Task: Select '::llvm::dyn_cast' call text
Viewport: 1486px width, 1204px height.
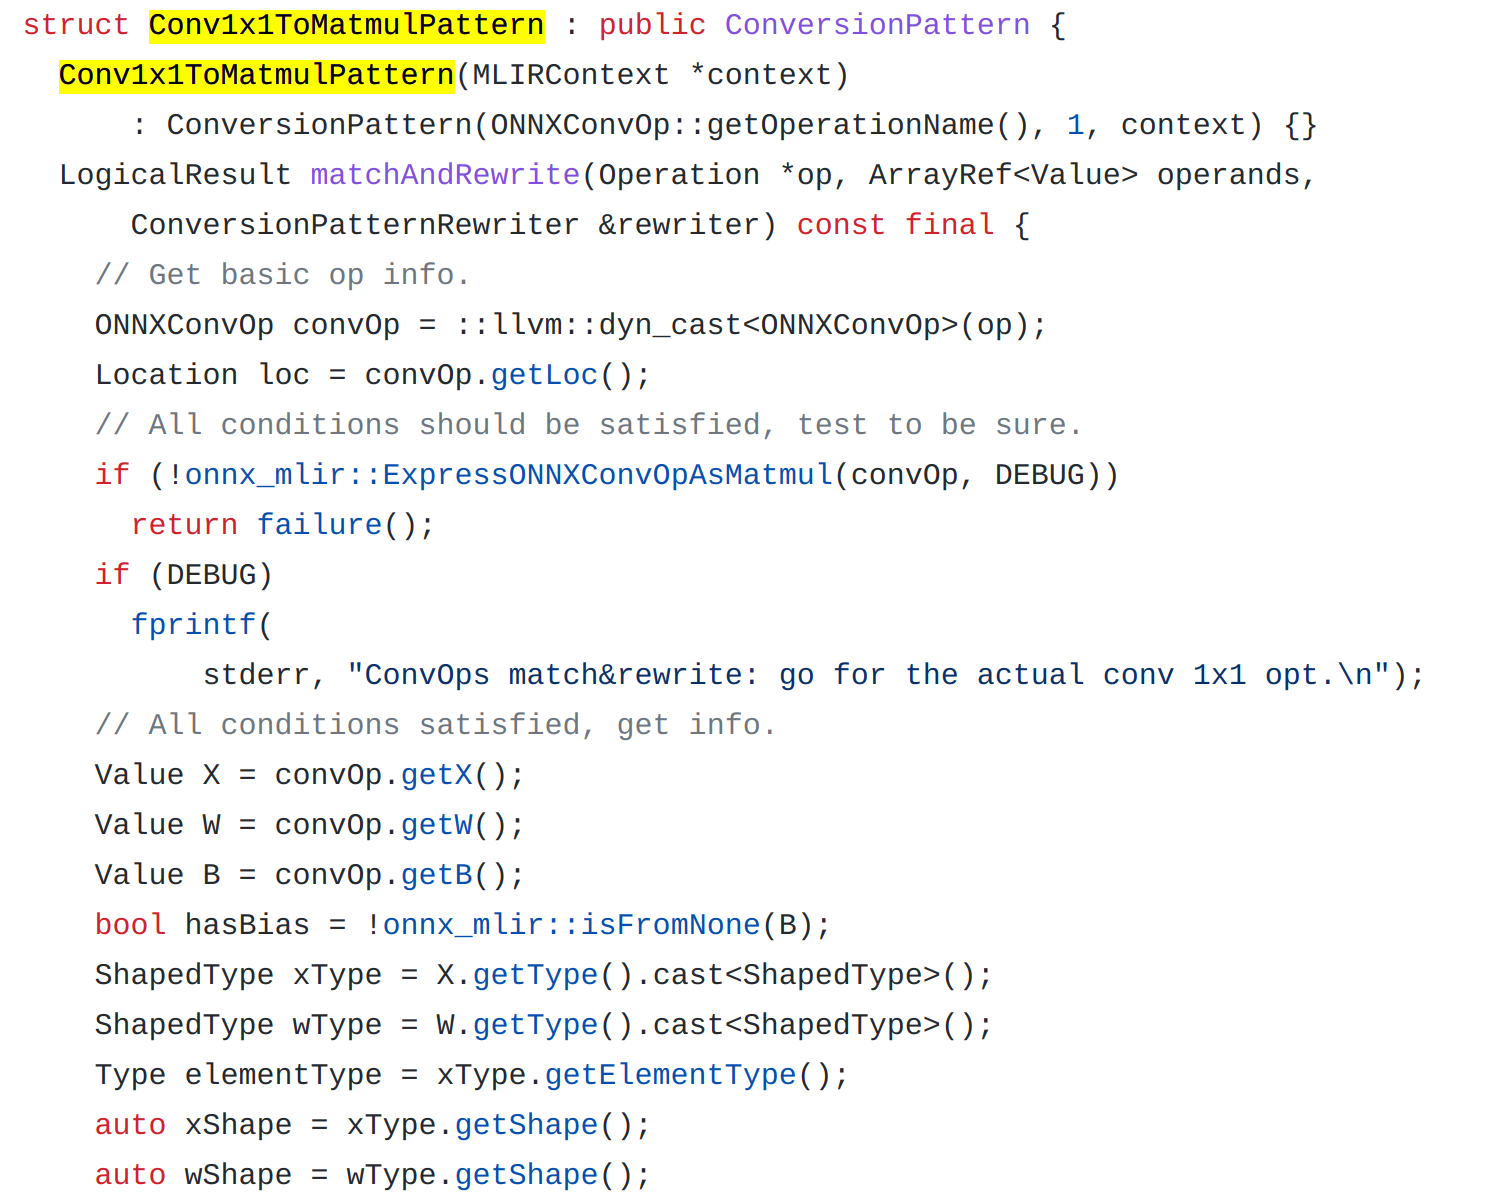Action: click(x=598, y=325)
